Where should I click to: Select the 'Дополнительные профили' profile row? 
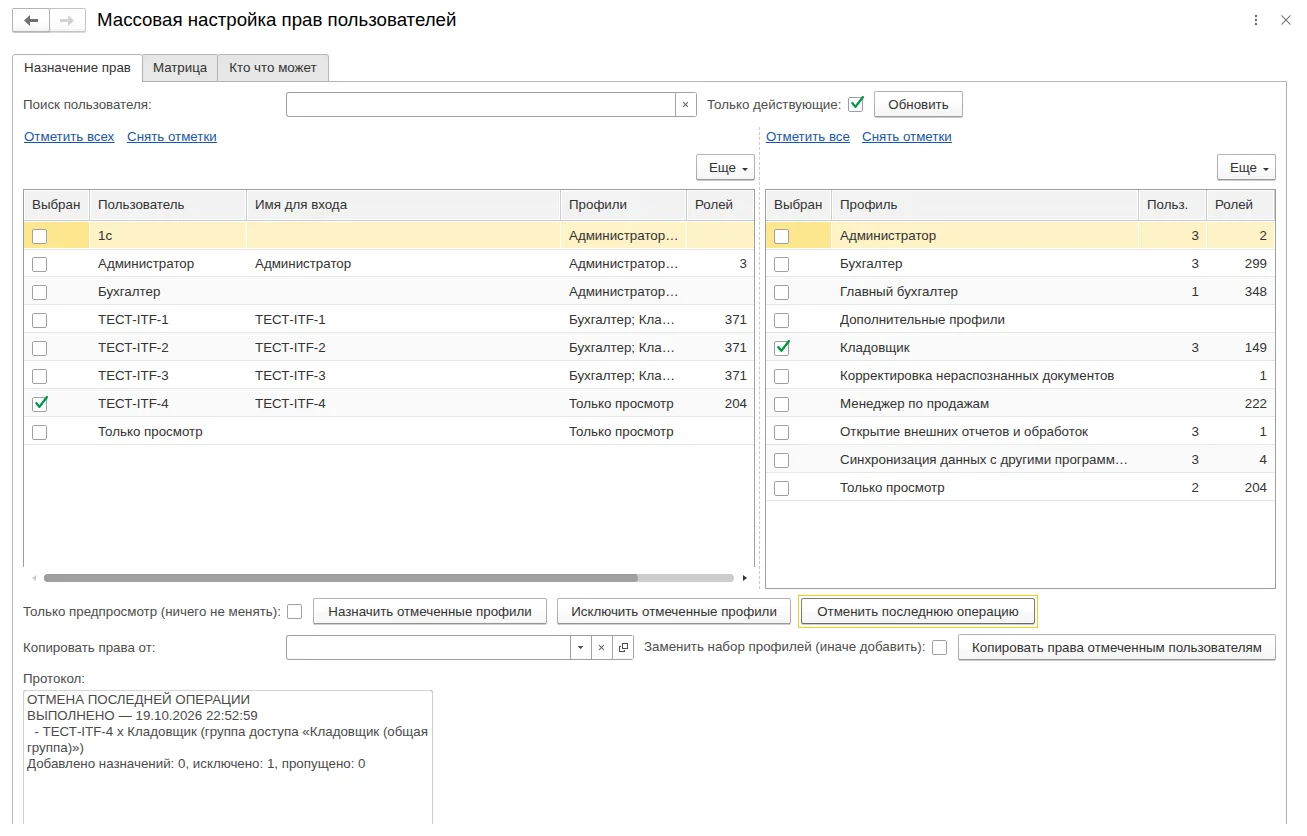(x=1021, y=320)
